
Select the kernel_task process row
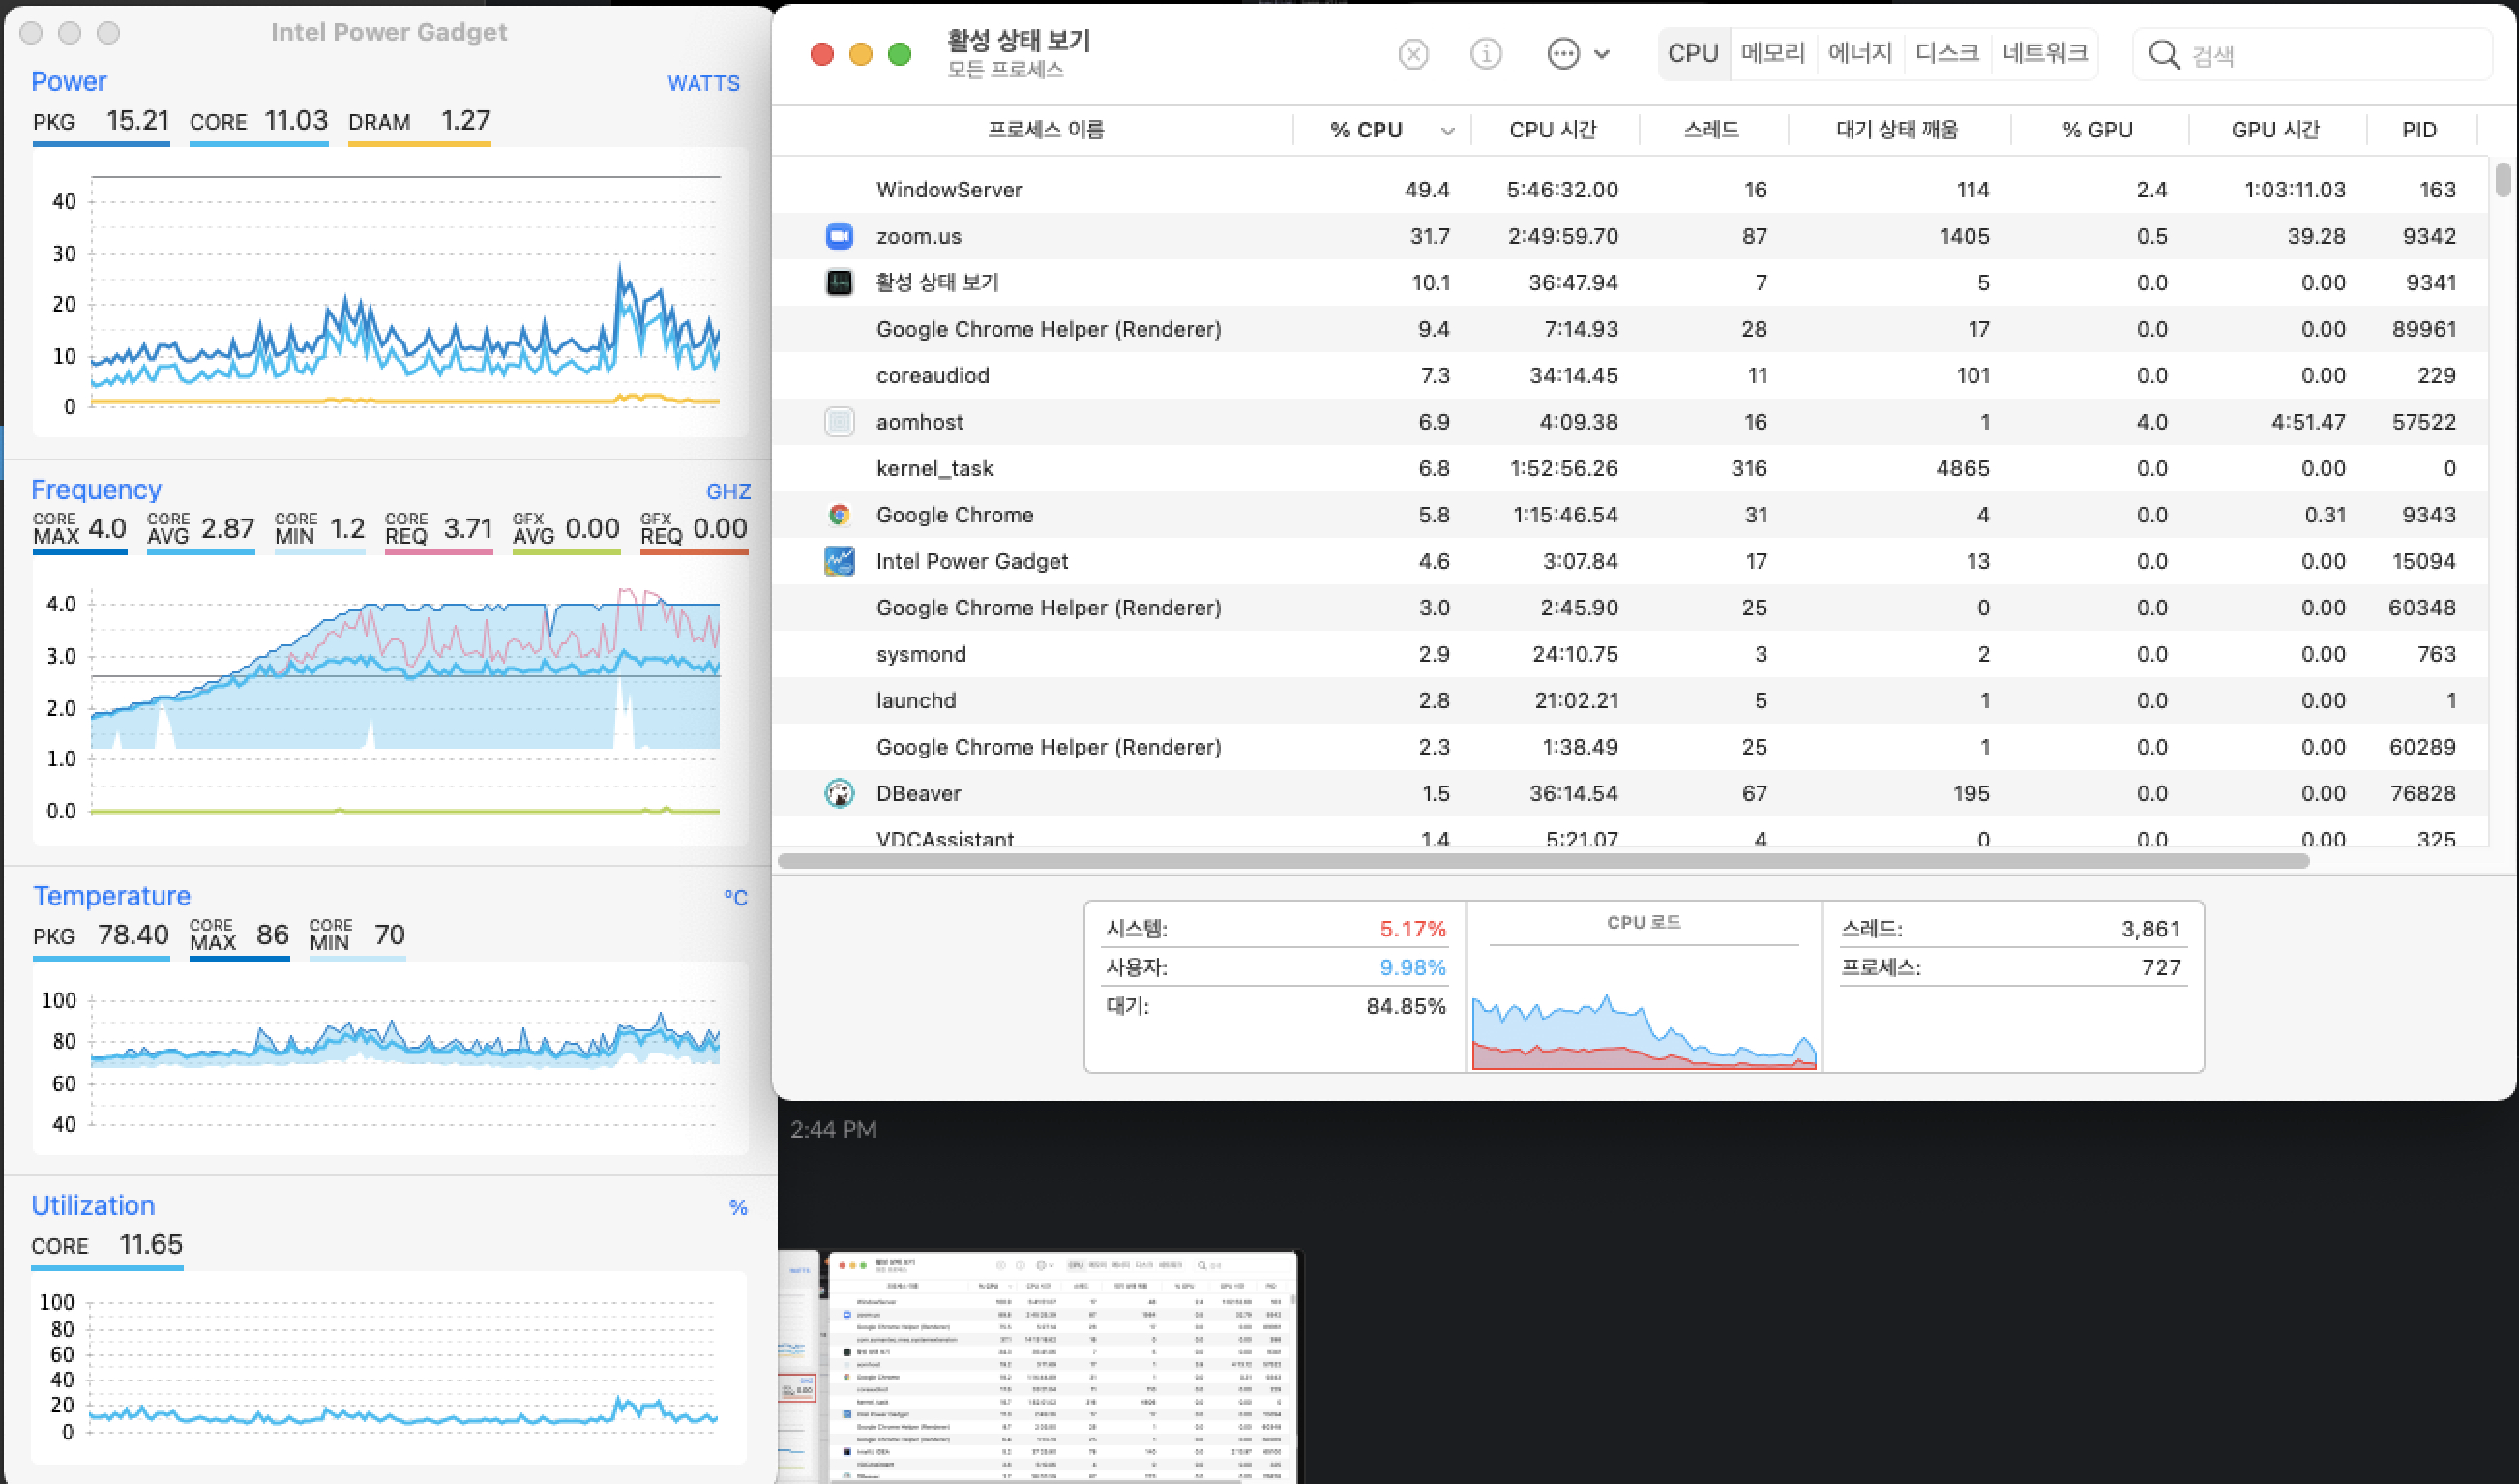[1630, 469]
